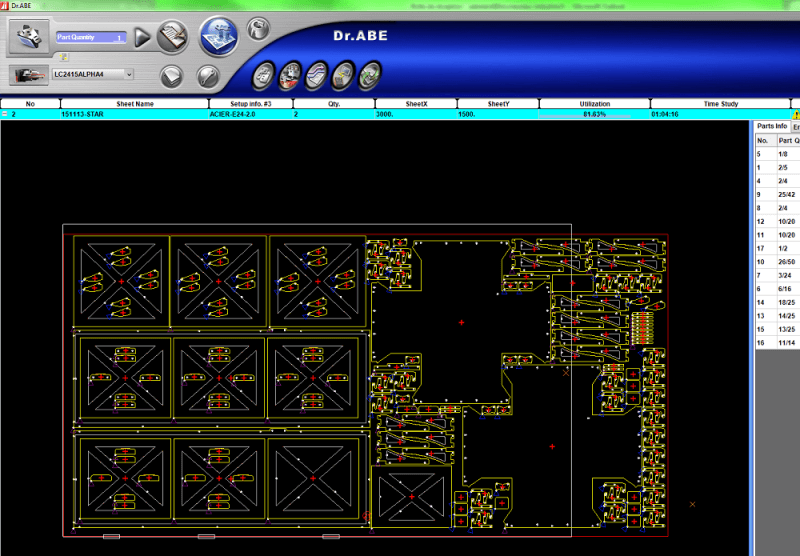
Task: Click the blank sheet stack icon
Action: click(171, 77)
